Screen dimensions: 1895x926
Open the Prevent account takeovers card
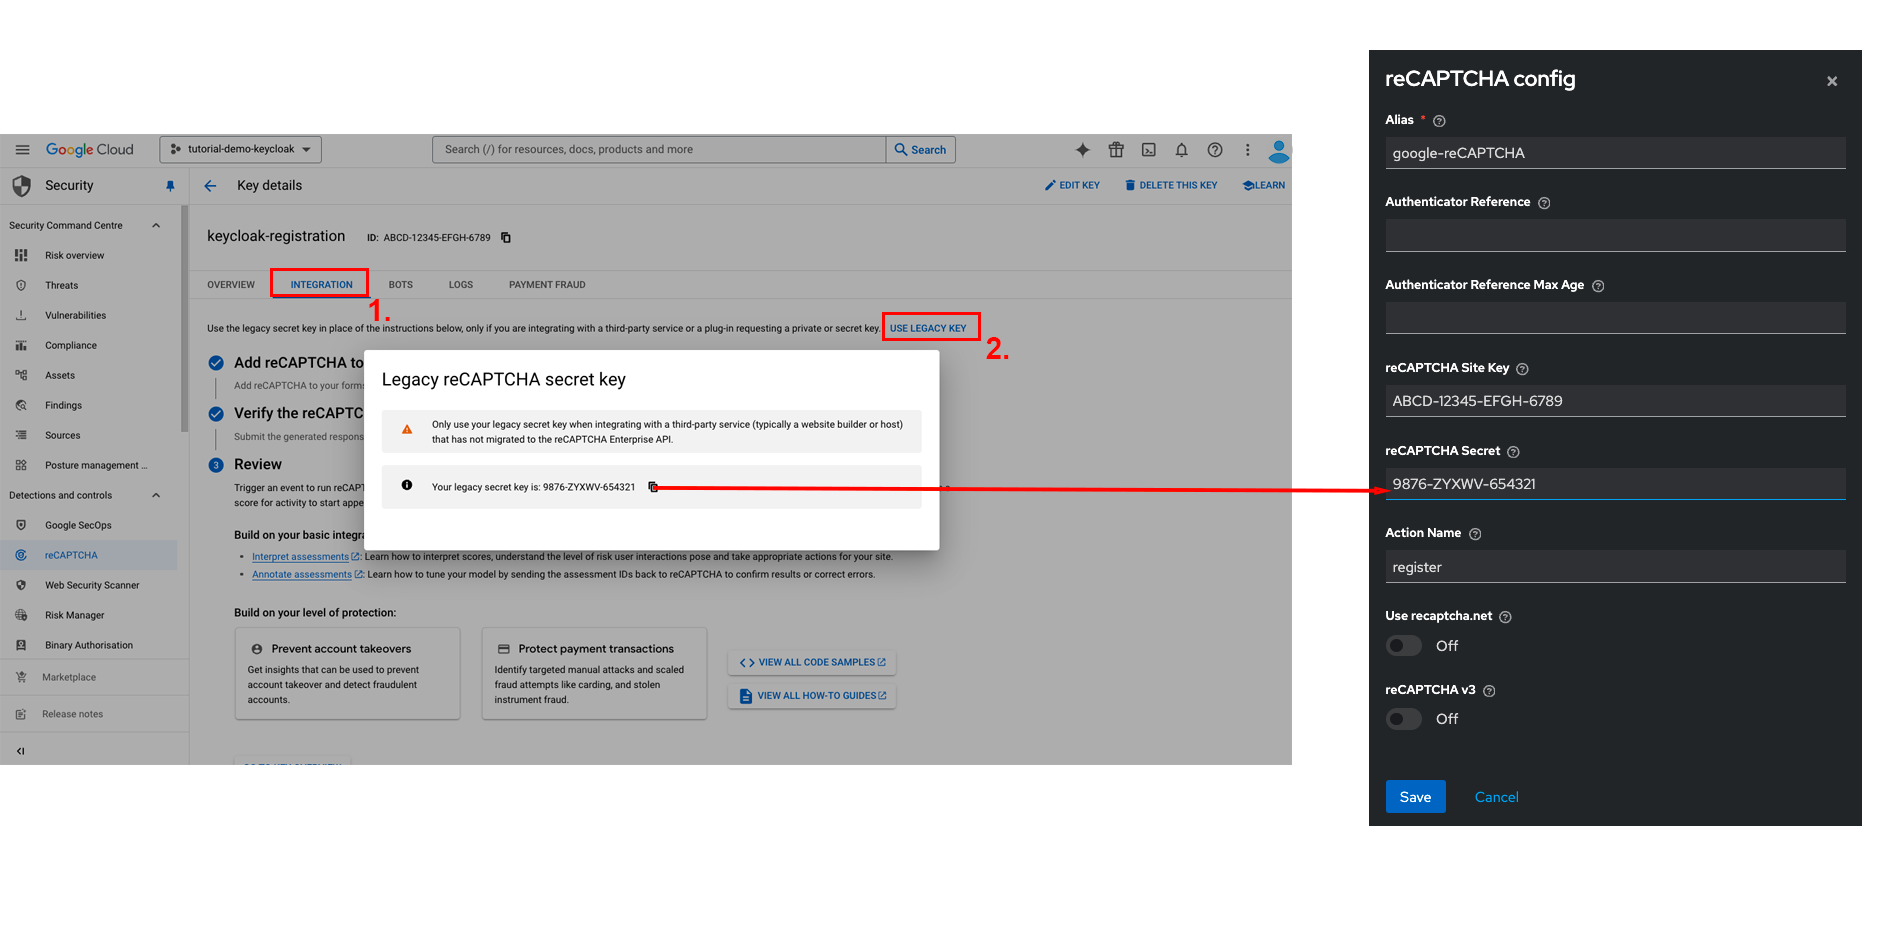click(x=347, y=674)
